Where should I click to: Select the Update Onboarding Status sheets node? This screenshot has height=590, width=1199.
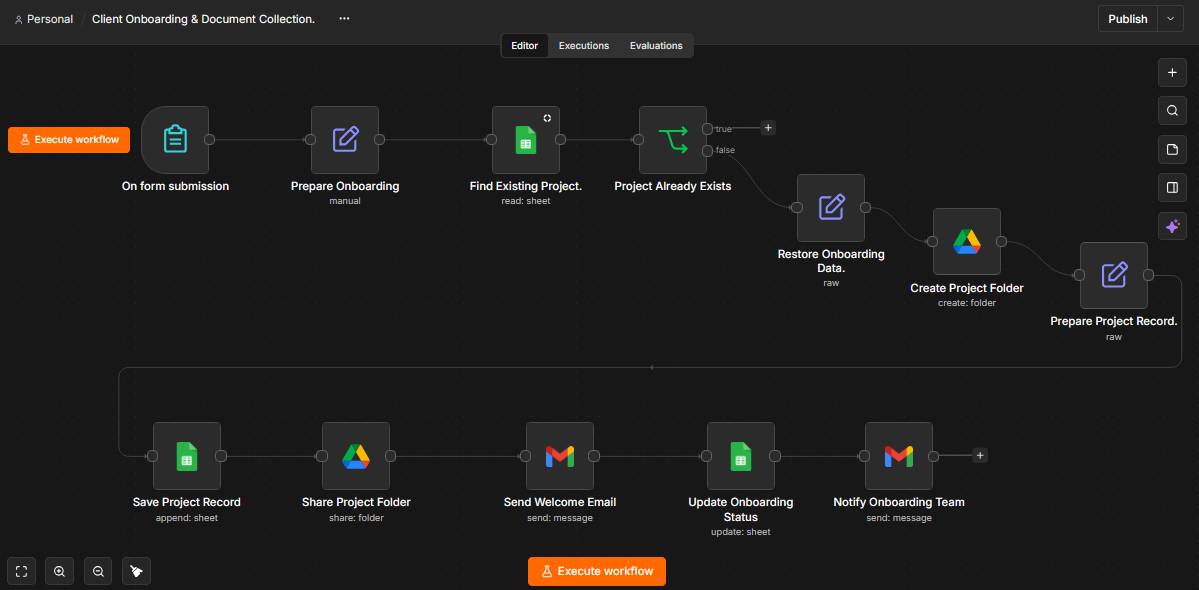click(x=741, y=456)
